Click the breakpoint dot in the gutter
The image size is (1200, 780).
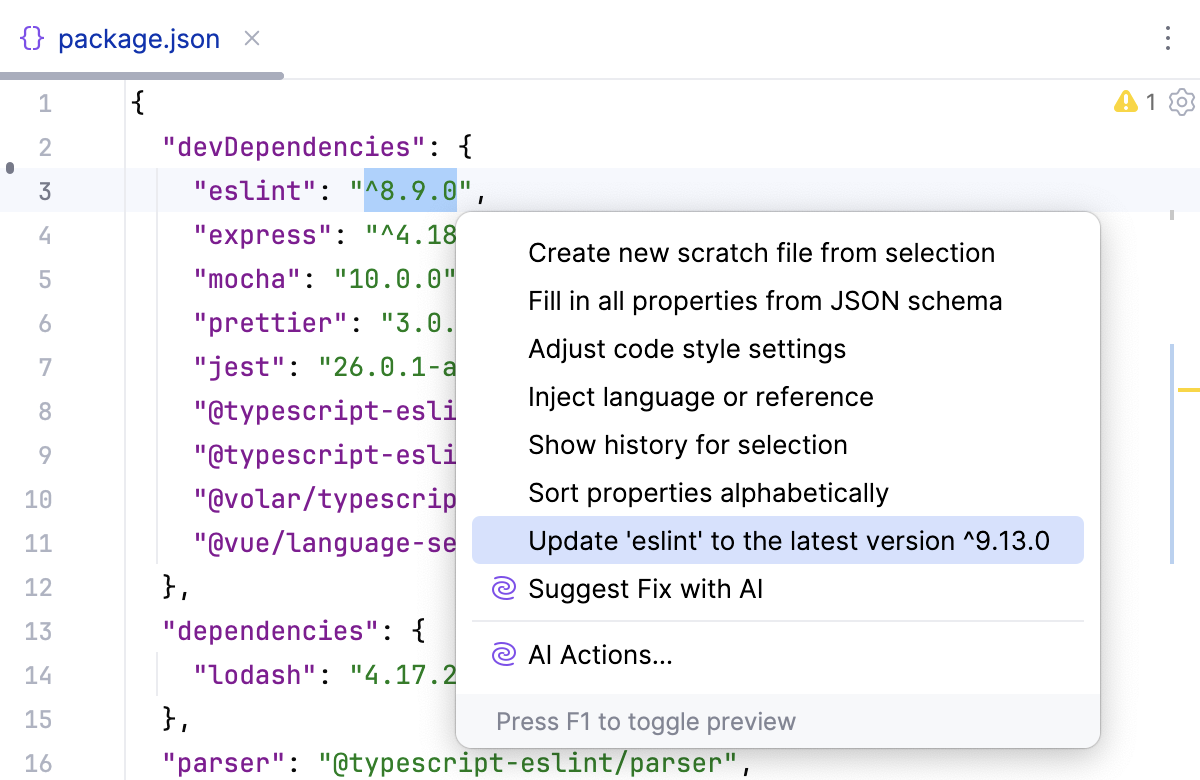point(8,169)
